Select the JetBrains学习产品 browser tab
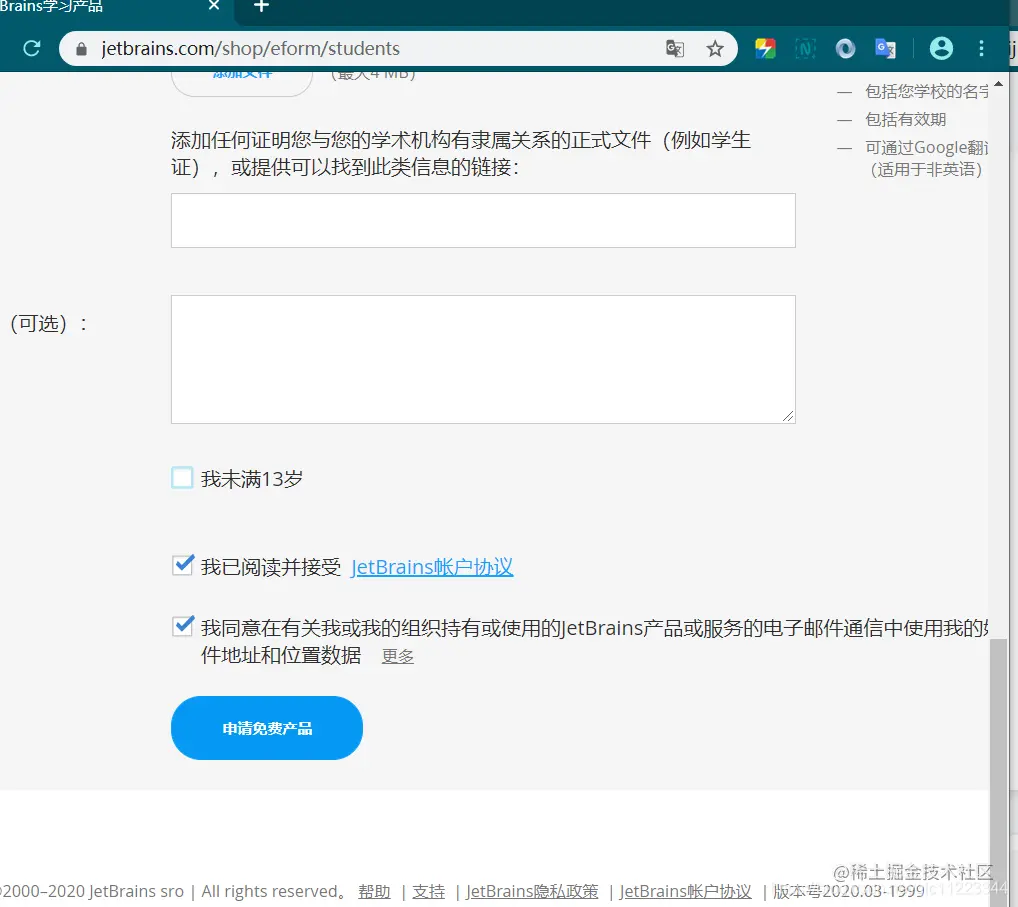 tap(100, 8)
